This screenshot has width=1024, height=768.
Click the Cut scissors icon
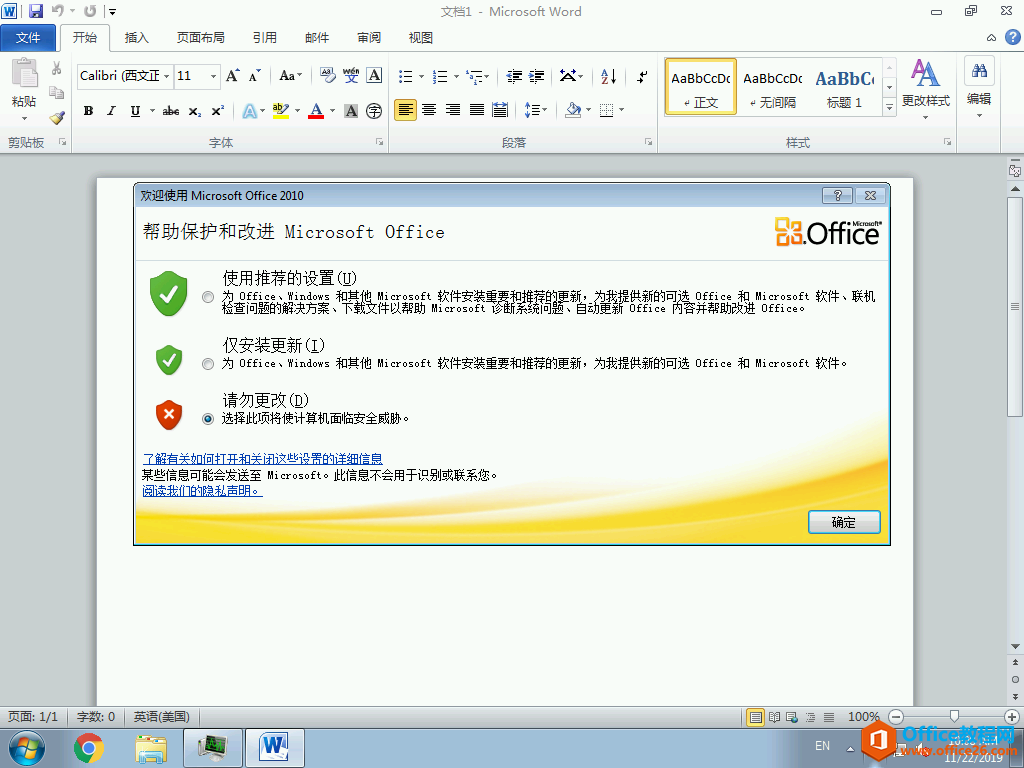[57, 68]
